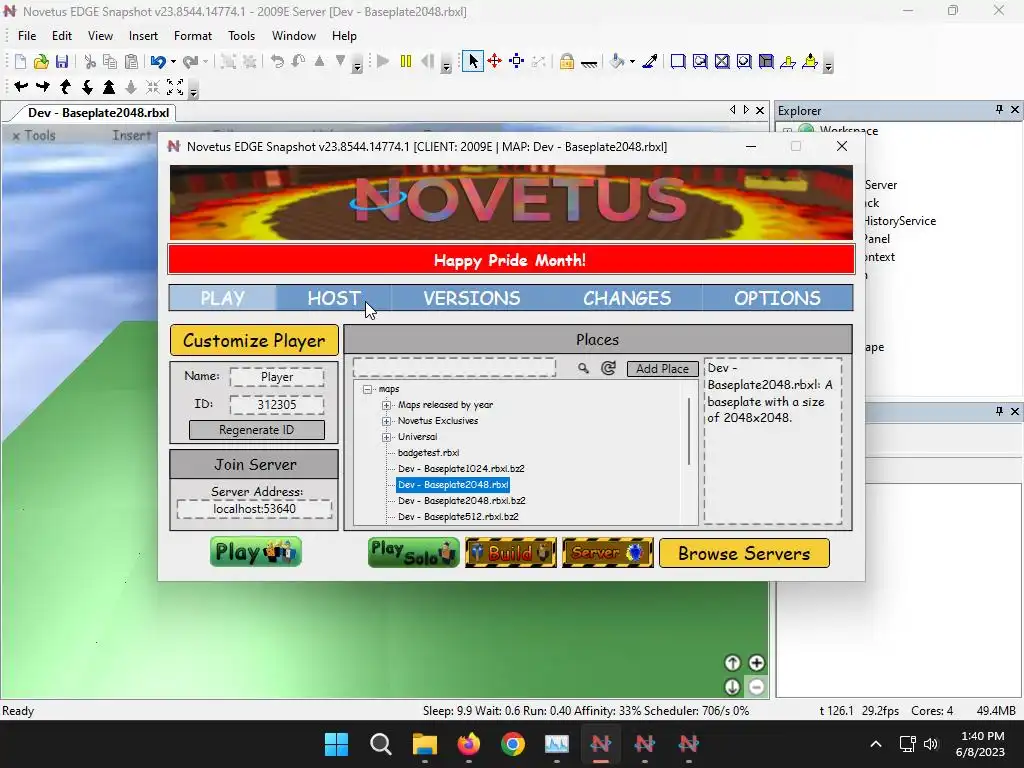Click the Cut scissors toolbar icon
1024x768 pixels.
pos(90,61)
